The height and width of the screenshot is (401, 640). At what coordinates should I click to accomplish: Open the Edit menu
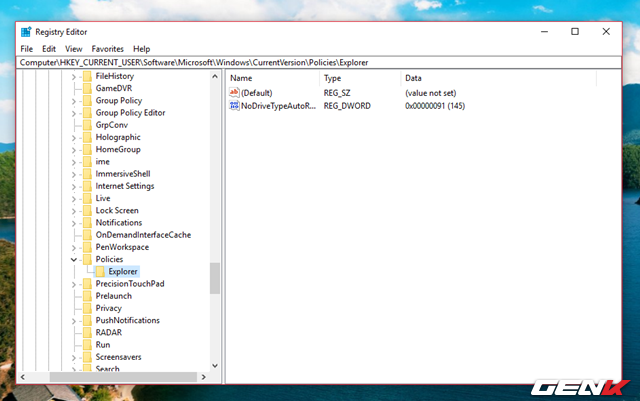tap(49, 49)
